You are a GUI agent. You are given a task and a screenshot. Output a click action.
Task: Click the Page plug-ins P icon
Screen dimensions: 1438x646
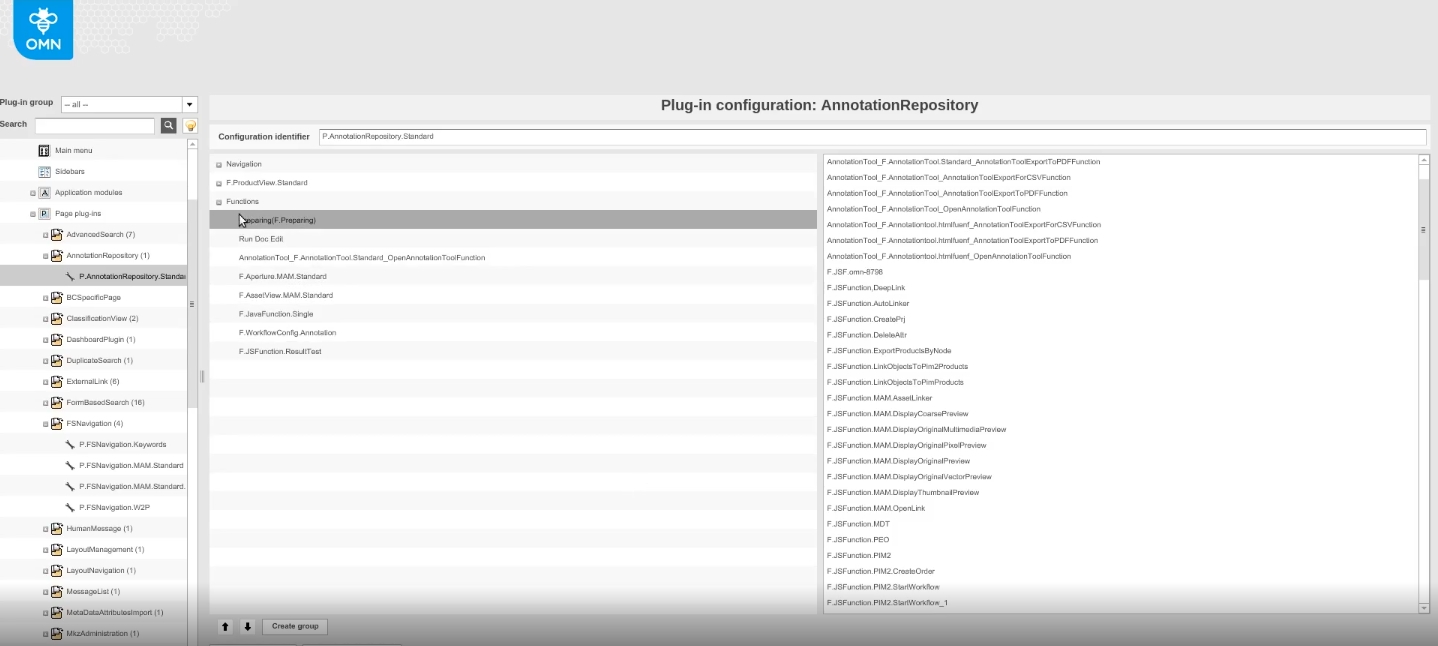coord(44,214)
